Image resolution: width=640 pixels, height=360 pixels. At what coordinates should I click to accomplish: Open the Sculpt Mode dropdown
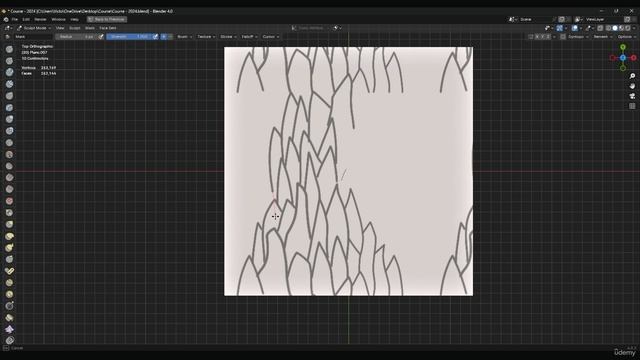(34, 28)
